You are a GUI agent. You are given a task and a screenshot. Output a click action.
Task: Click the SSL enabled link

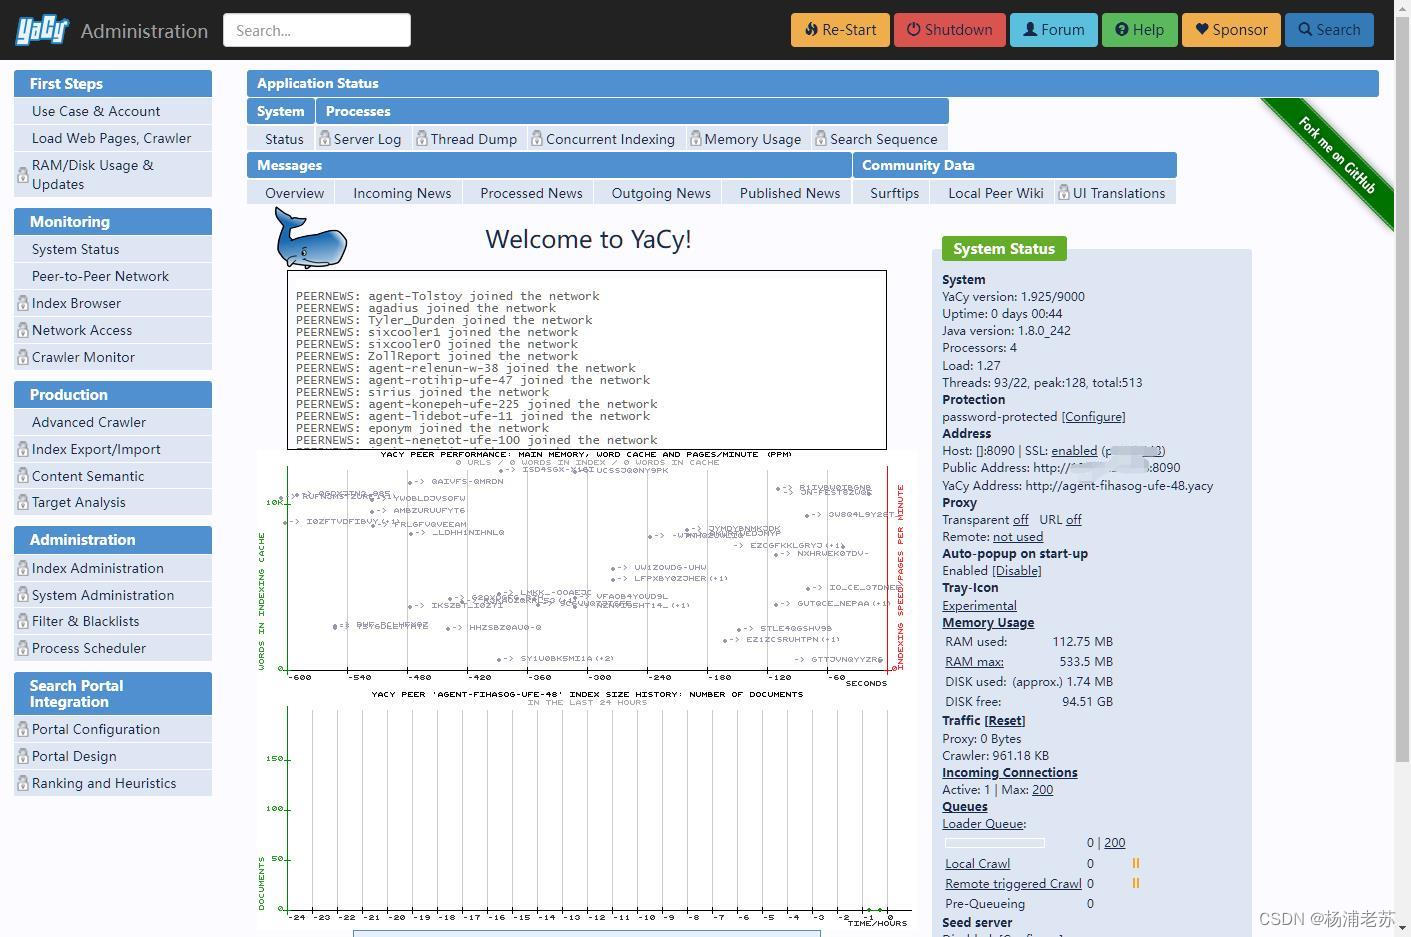1074,451
